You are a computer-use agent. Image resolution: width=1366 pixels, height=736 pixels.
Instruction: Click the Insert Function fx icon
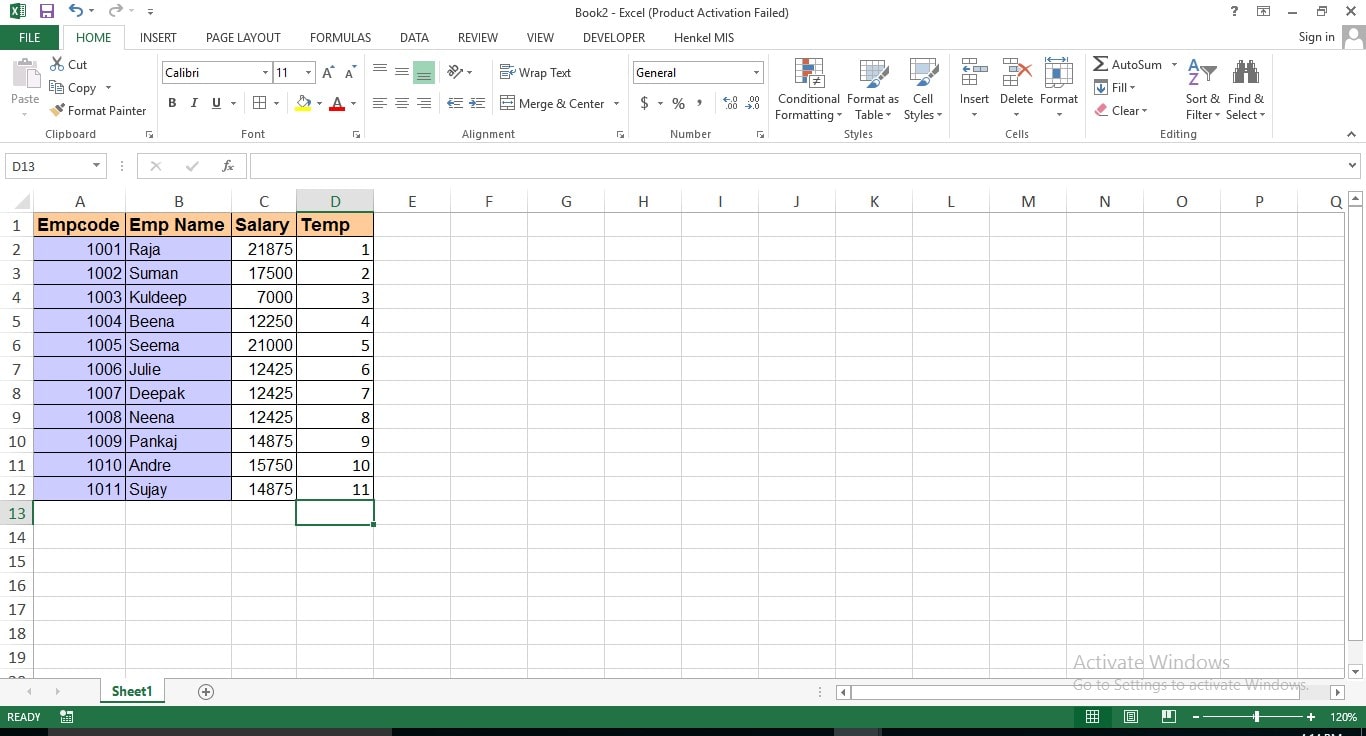228,166
